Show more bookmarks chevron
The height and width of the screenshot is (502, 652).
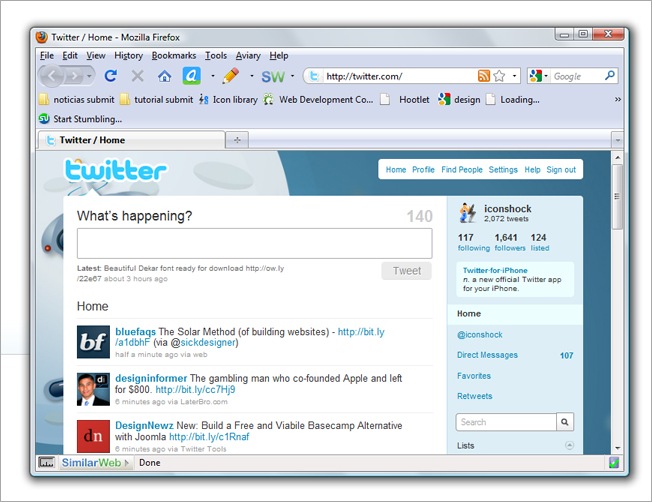617,99
